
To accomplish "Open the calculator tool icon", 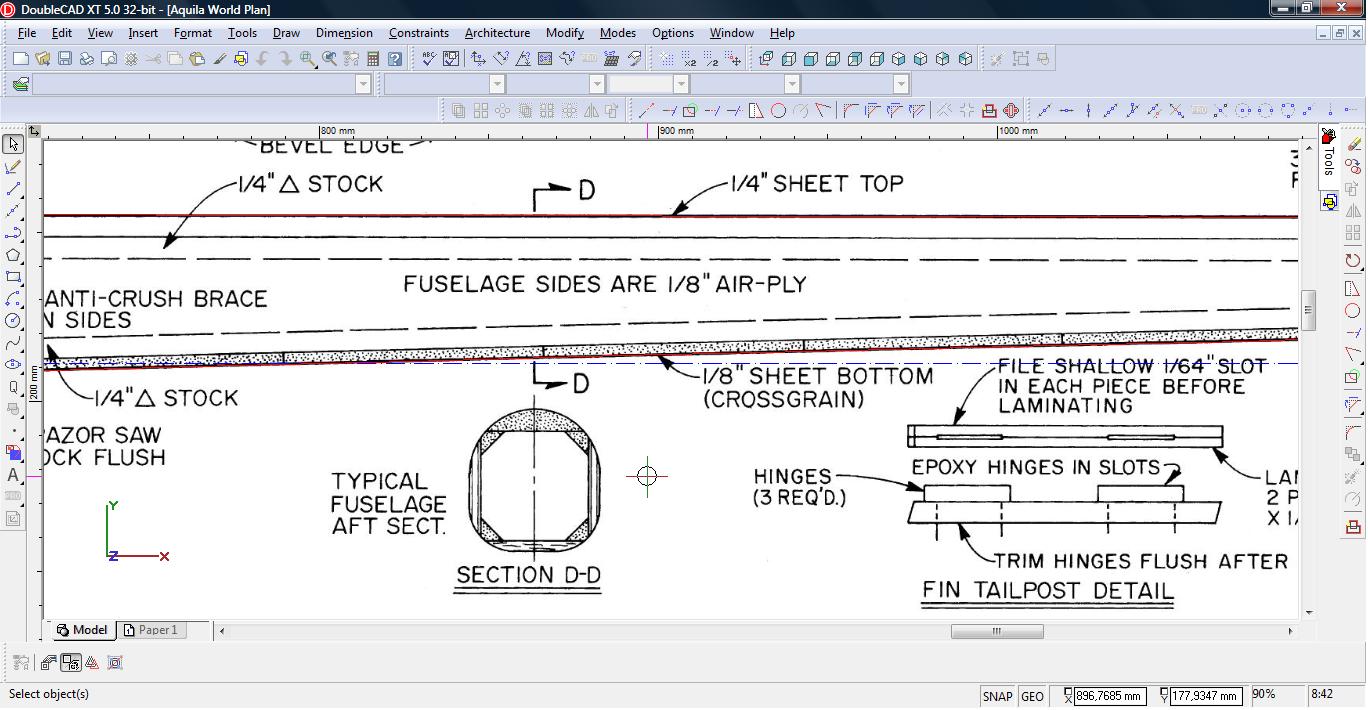I will pos(373,59).
